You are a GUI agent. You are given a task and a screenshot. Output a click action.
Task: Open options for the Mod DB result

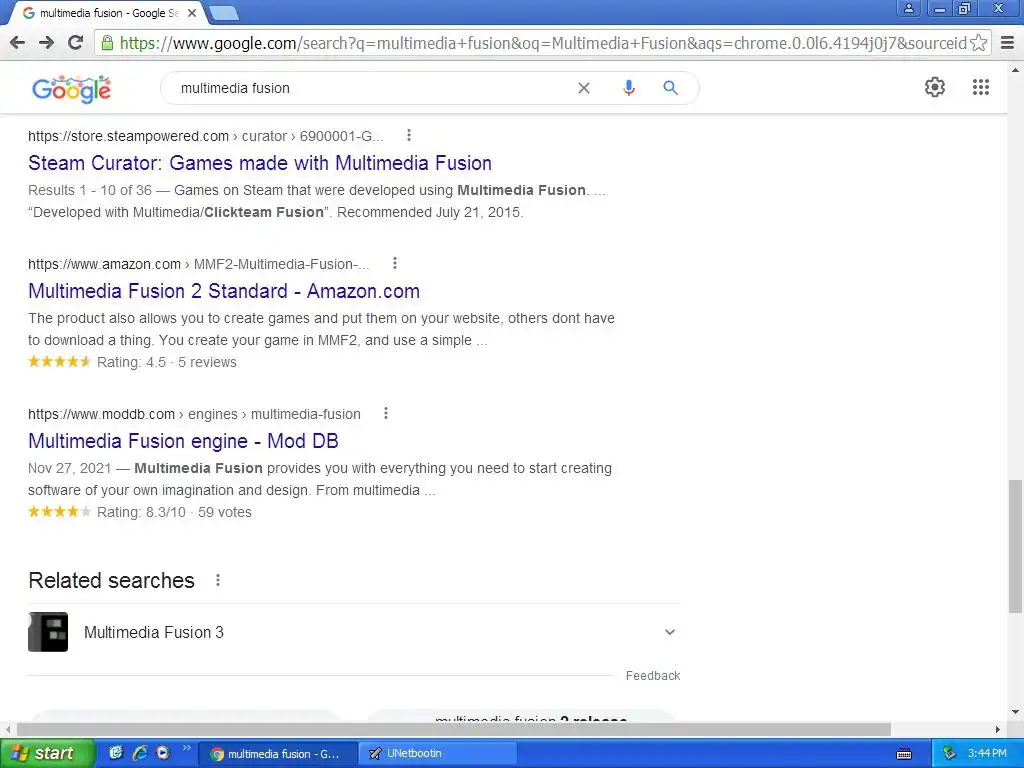click(x=386, y=413)
